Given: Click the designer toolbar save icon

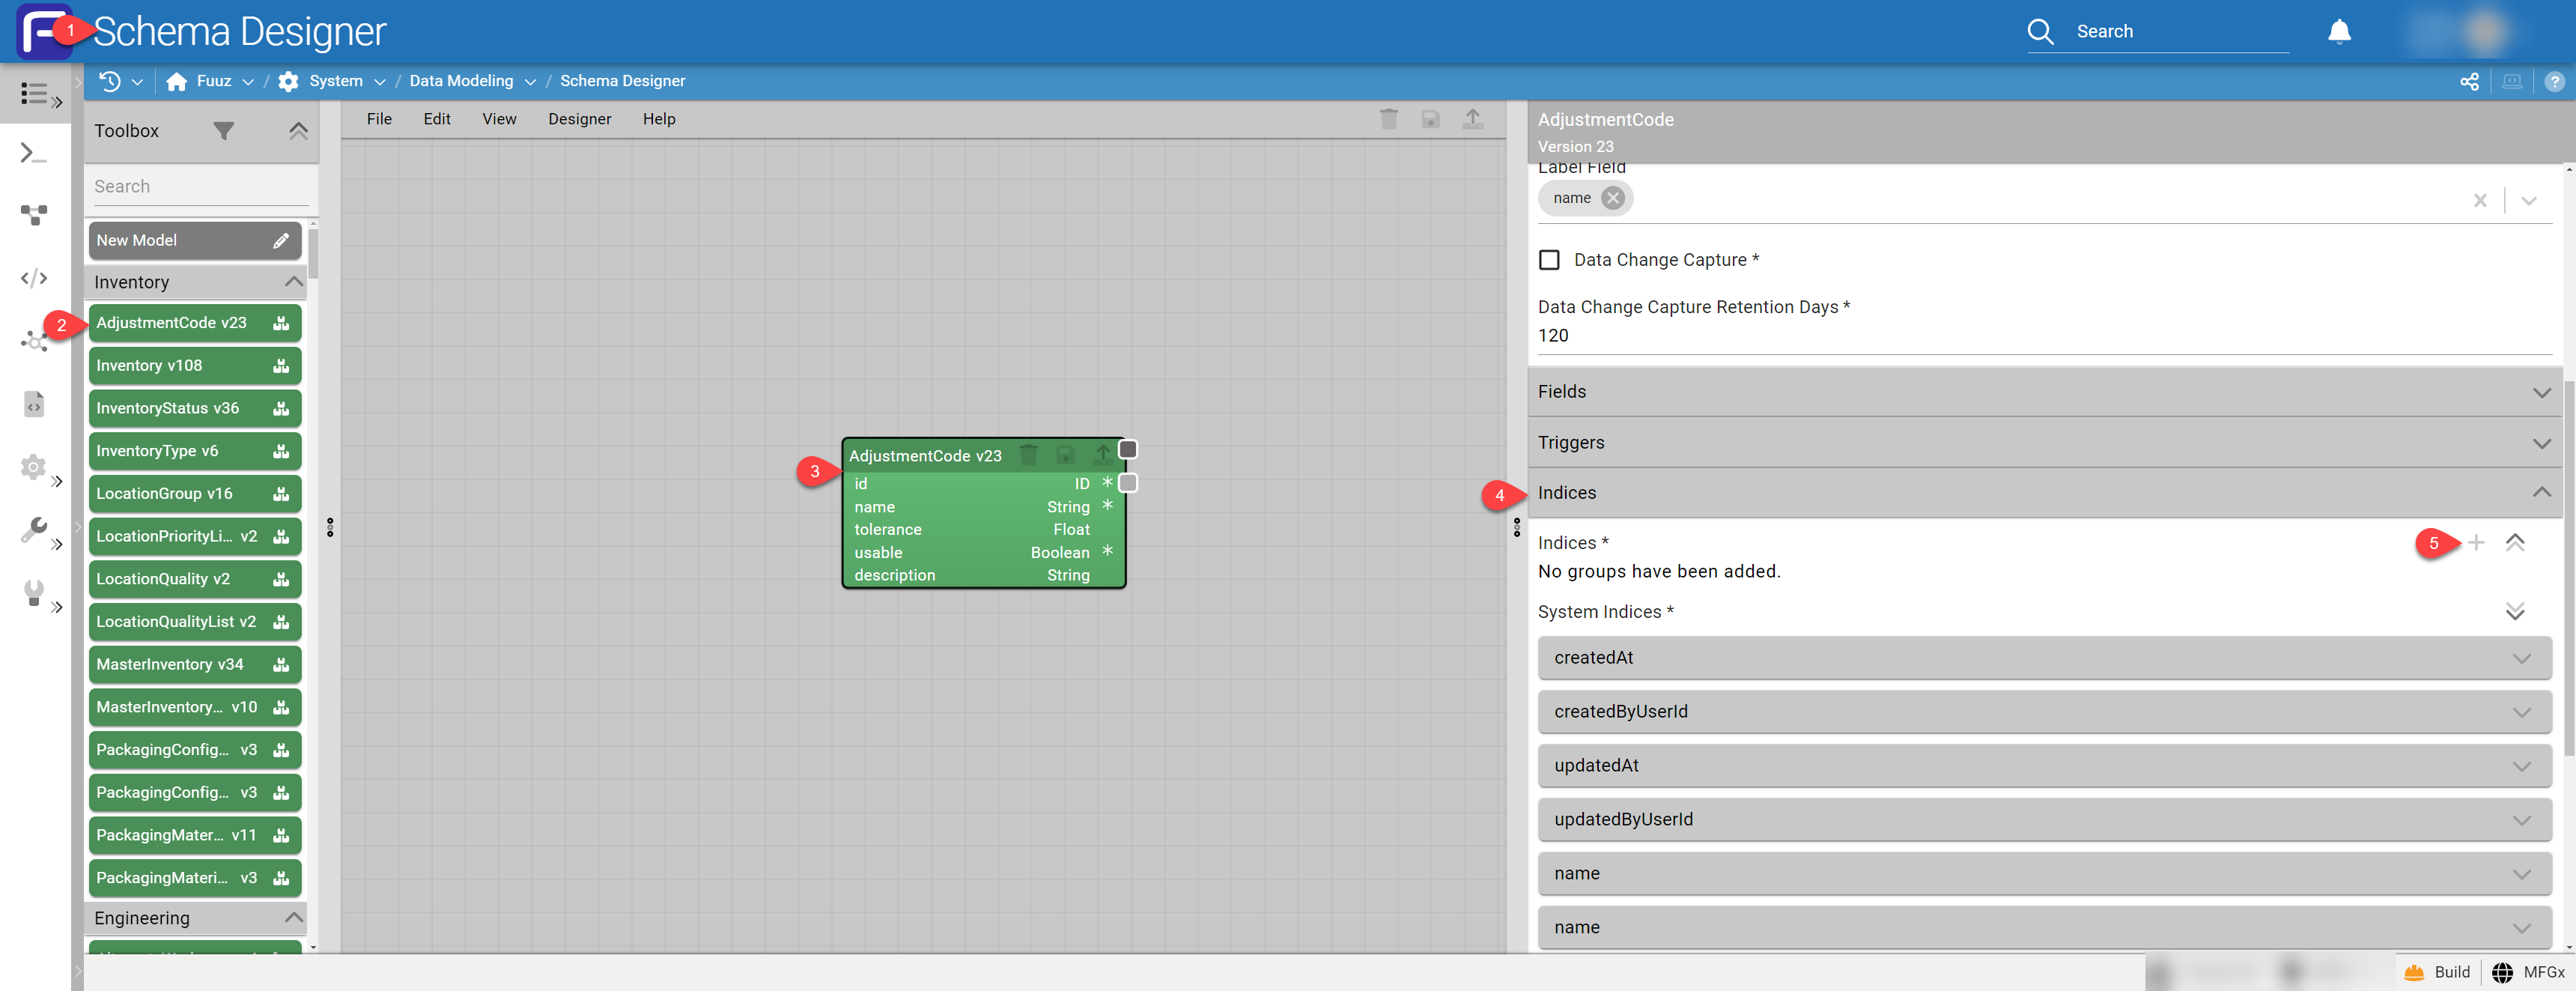Looking at the screenshot, I should pos(1430,119).
